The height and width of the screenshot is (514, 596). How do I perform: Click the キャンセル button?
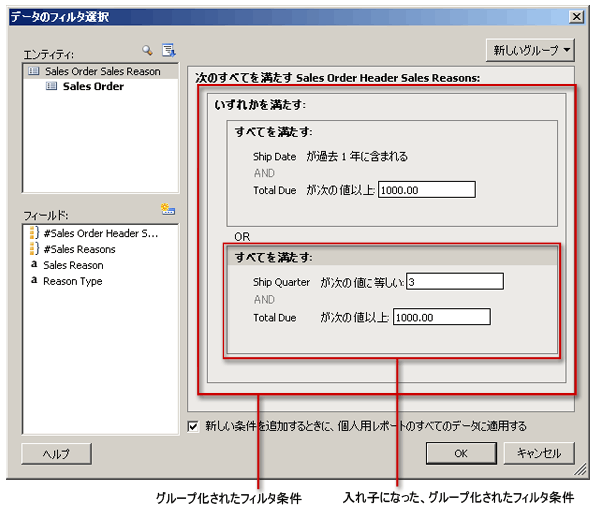(539, 453)
